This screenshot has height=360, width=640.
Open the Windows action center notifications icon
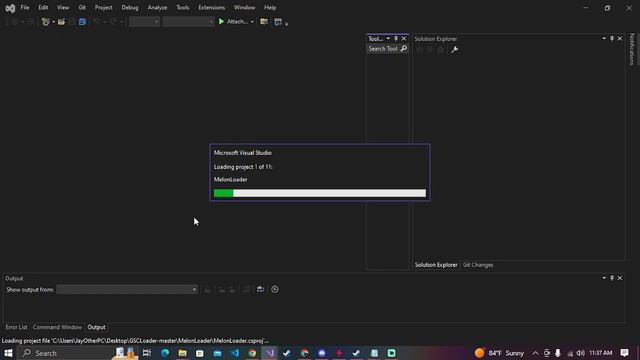(x=624, y=353)
